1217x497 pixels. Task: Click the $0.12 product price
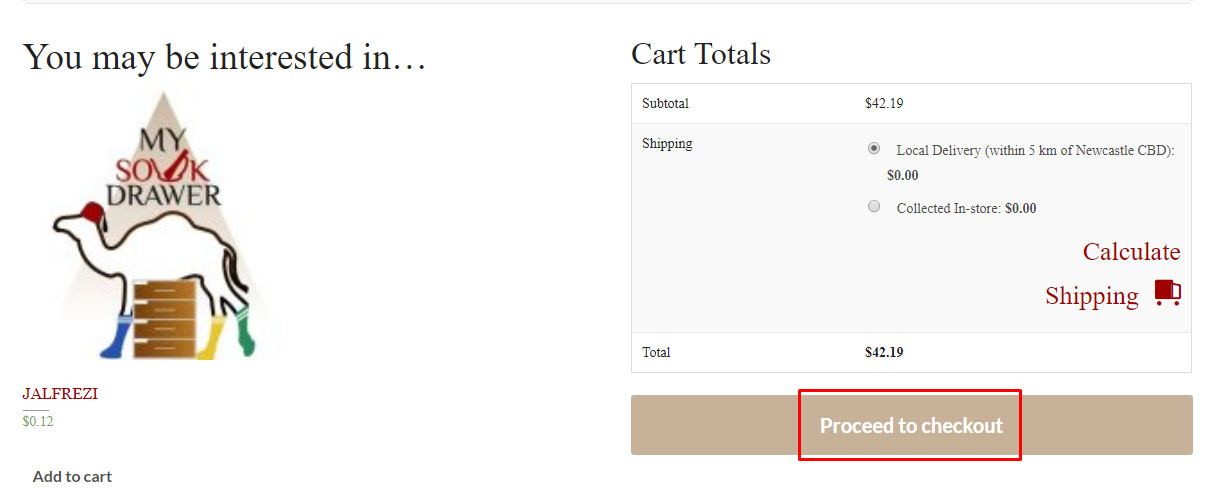(38, 421)
